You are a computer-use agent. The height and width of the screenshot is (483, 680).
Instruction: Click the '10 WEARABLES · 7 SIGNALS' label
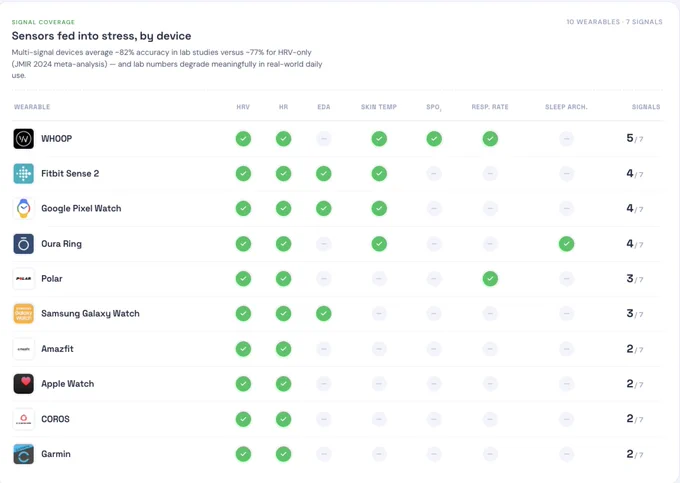click(614, 22)
